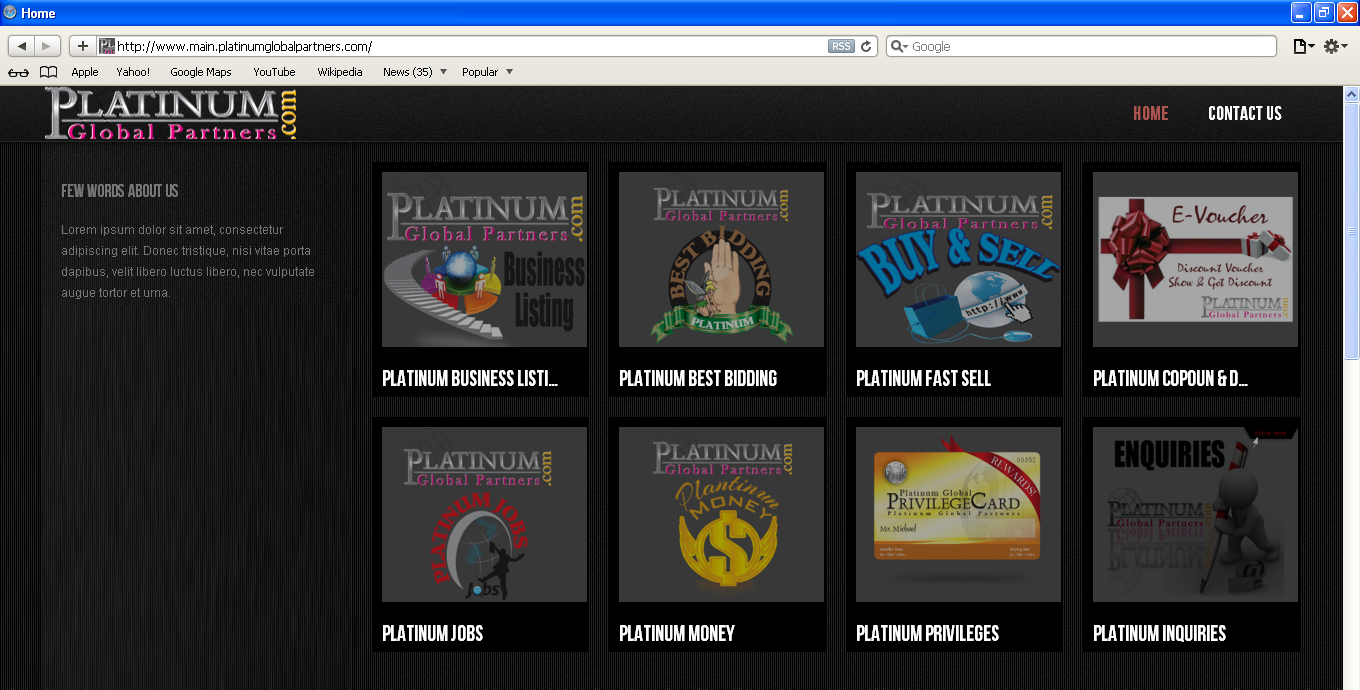The height and width of the screenshot is (690, 1360).
Task: Click the PLATINUM BEST BIDDING title
Action: pos(698,378)
